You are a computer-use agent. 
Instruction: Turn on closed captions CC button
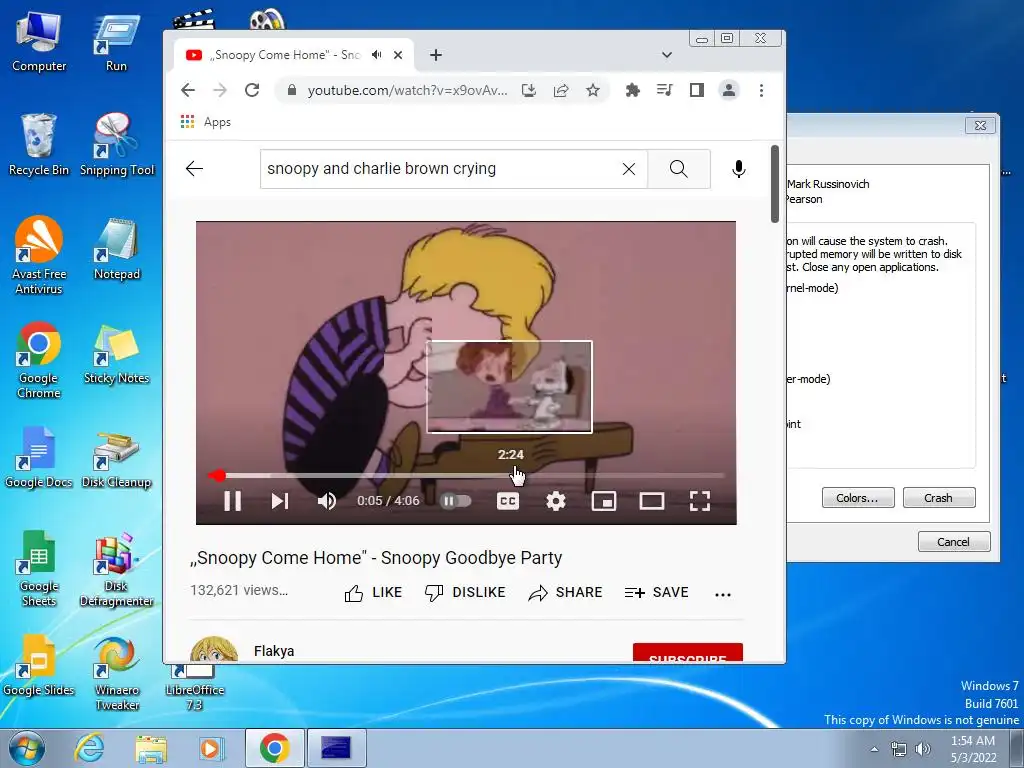[508, 501]
